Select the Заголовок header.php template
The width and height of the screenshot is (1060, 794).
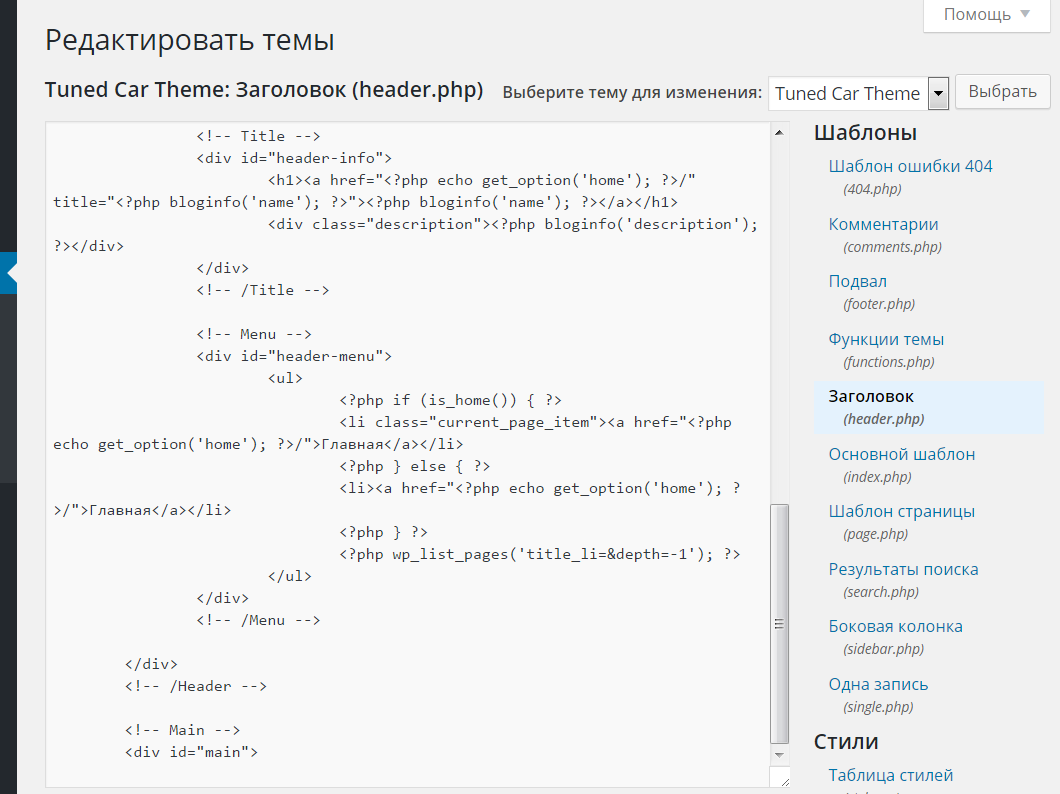(x=871, y=397)
